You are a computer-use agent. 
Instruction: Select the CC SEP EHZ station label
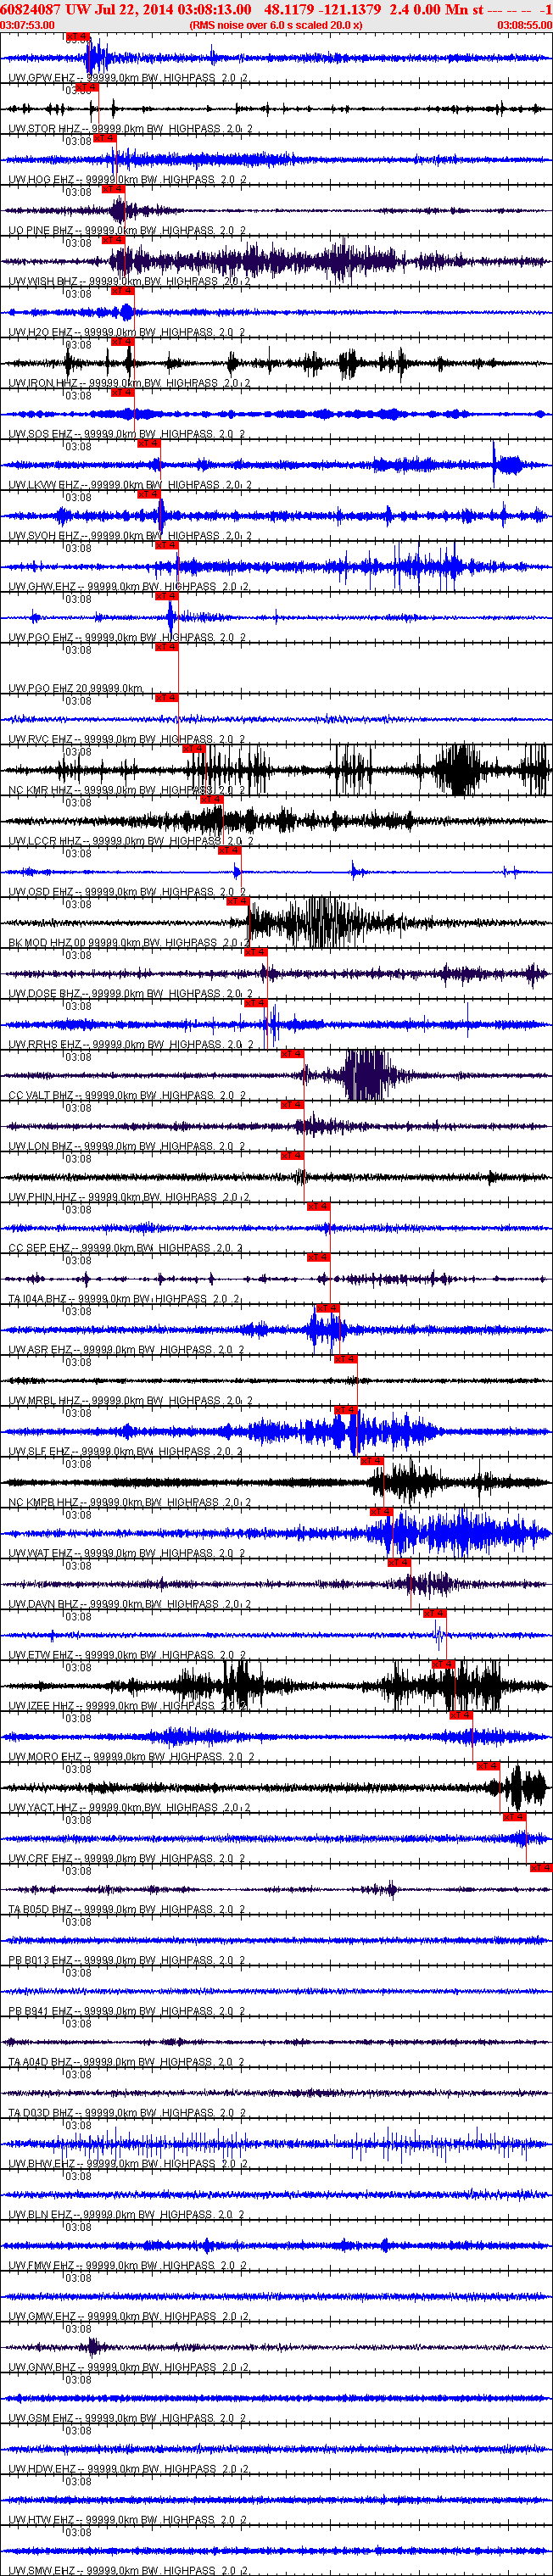click(x=125, y=1249)
